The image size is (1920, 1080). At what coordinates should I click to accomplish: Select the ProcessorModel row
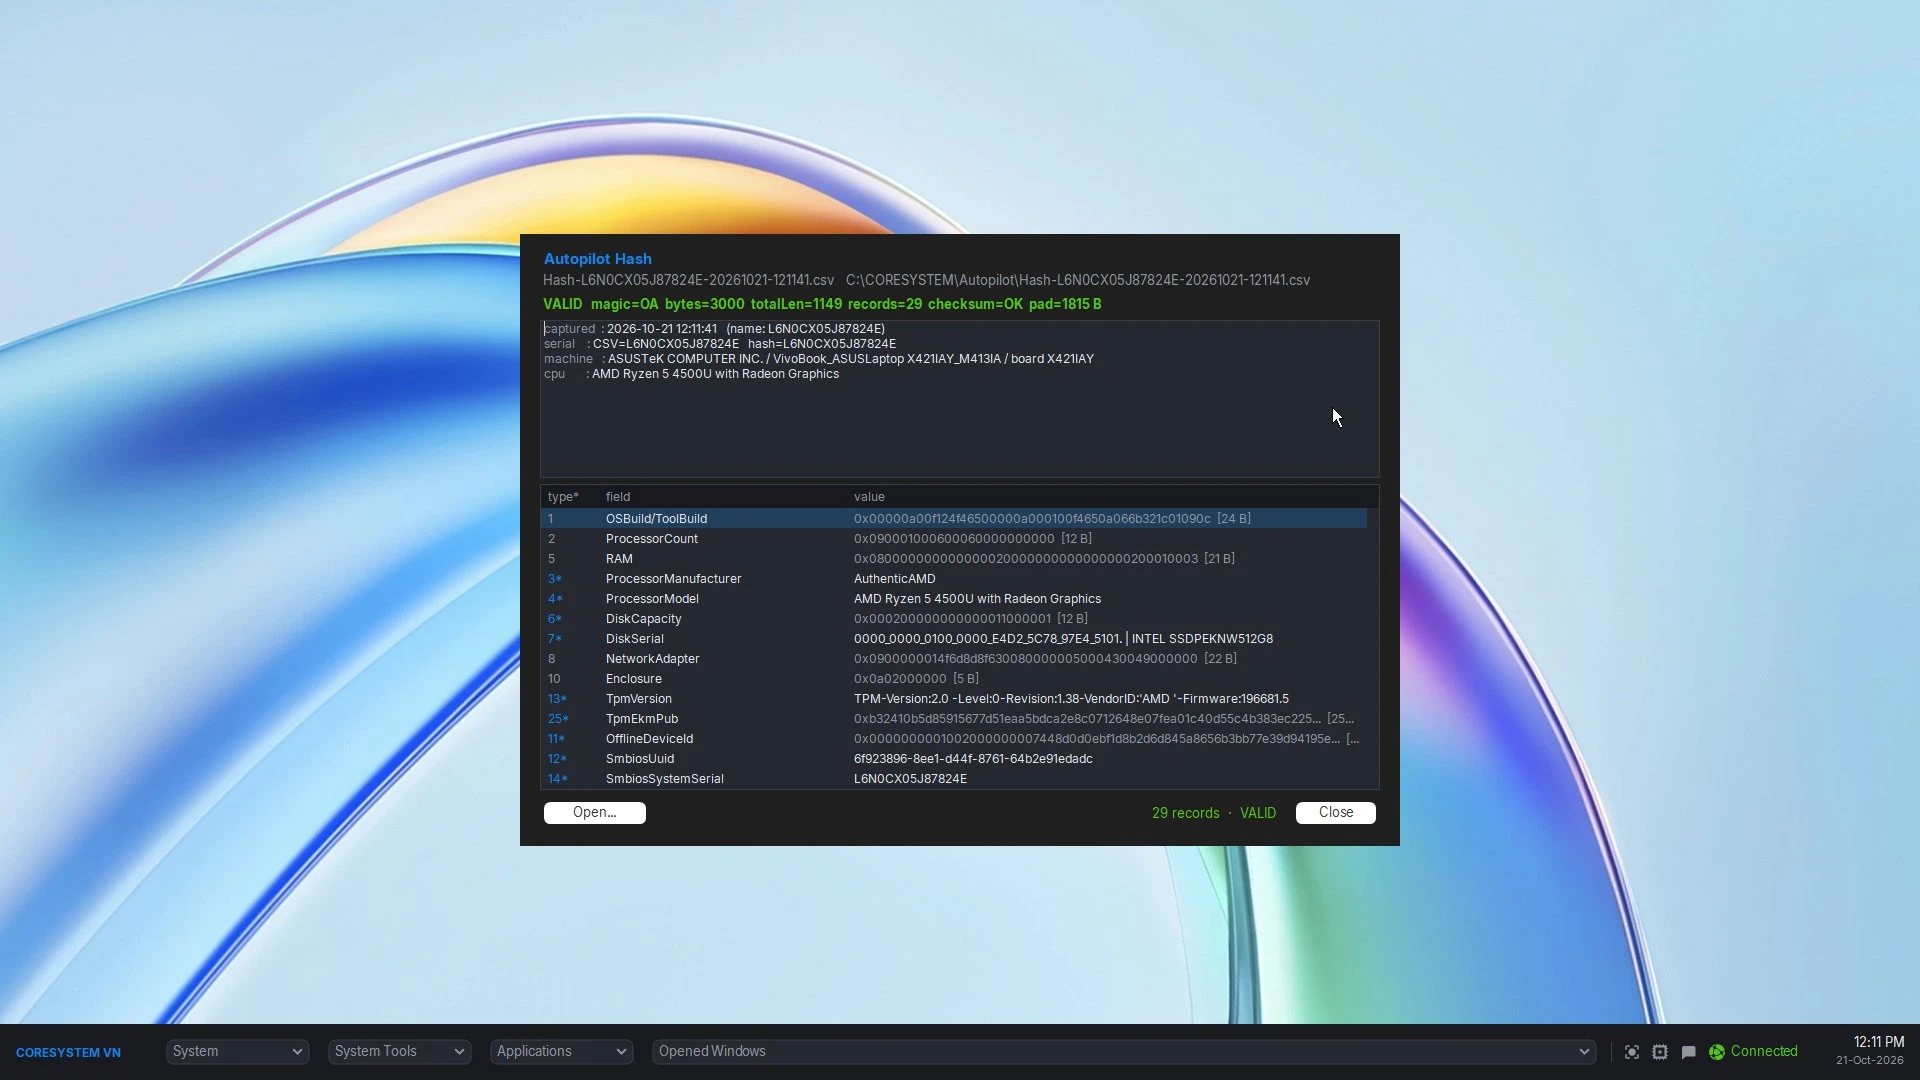954,599
